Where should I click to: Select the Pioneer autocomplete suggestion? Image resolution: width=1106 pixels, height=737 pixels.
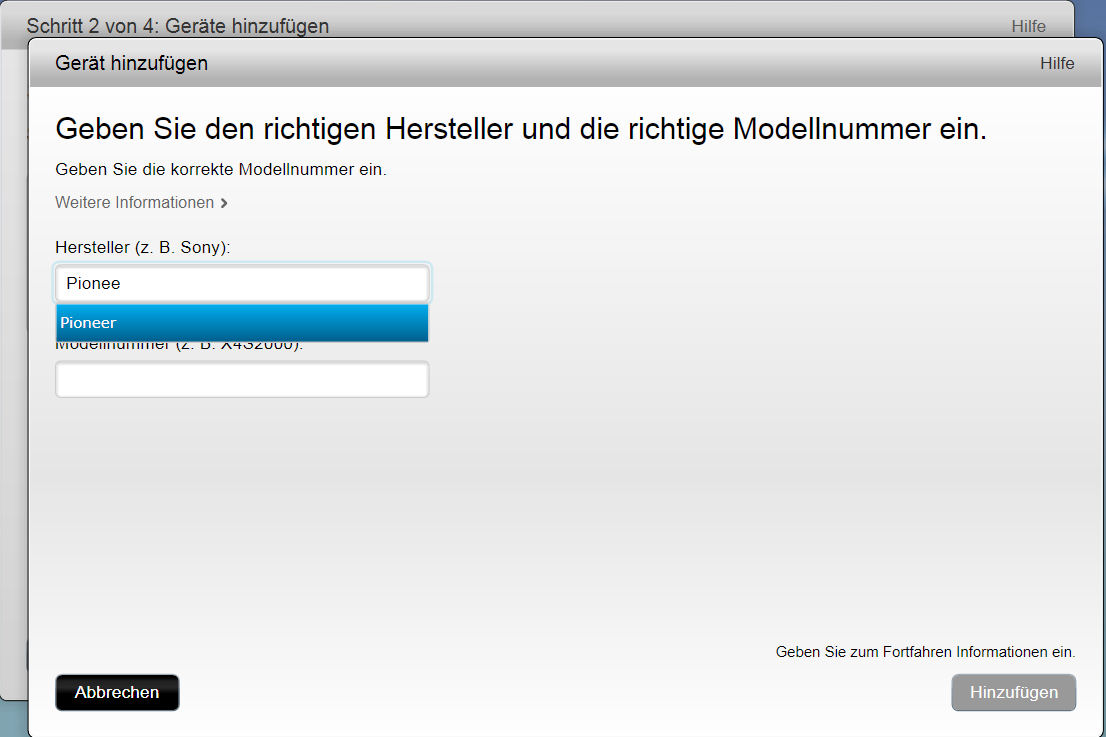(241, 323)
